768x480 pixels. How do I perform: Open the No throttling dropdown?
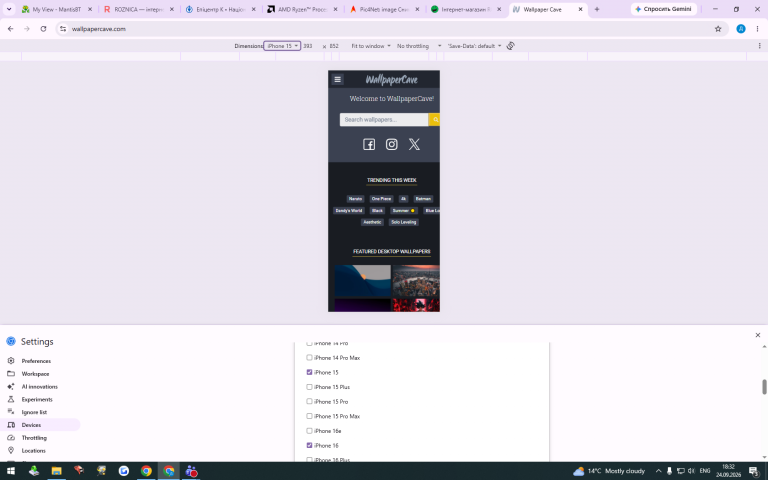coord(419,46)
